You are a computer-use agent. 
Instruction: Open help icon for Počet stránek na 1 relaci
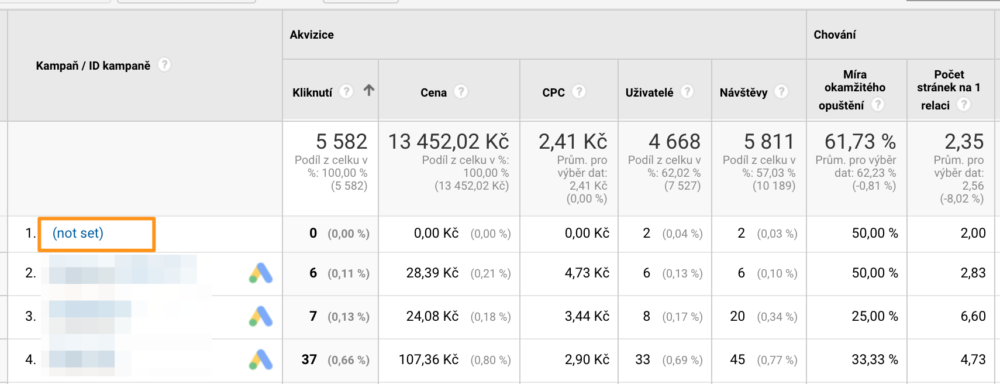(963, 105)
